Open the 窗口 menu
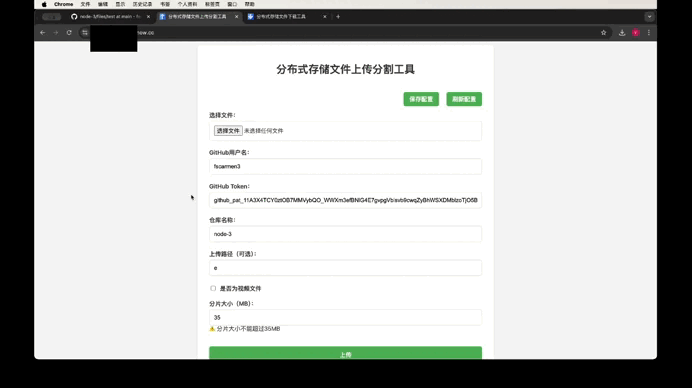The height and width of the screenshot is (388, 692). [232, 4]
